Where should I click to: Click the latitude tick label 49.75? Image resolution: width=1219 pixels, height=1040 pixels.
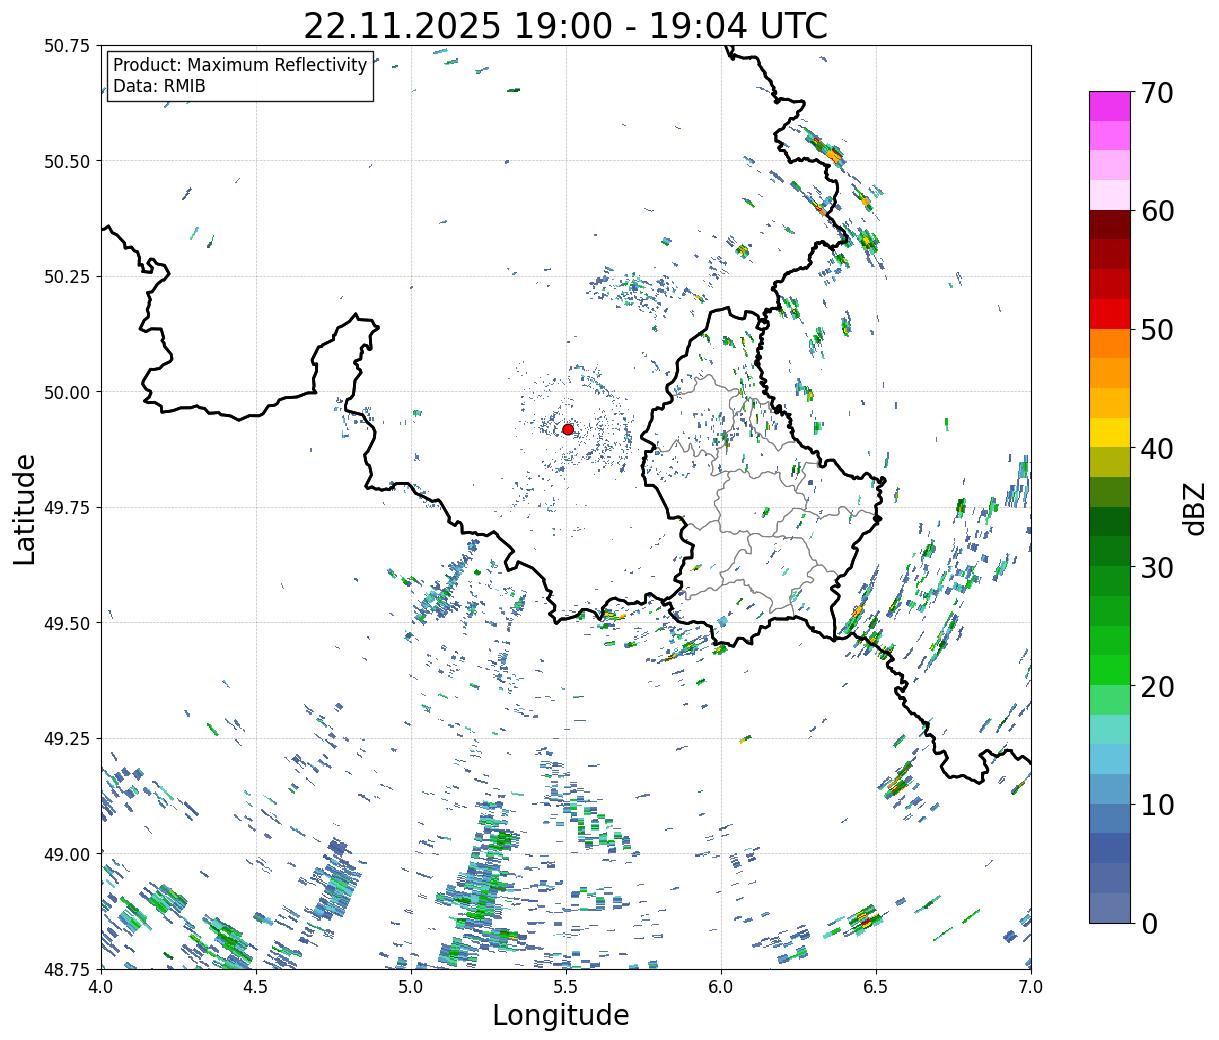[66, 508]
